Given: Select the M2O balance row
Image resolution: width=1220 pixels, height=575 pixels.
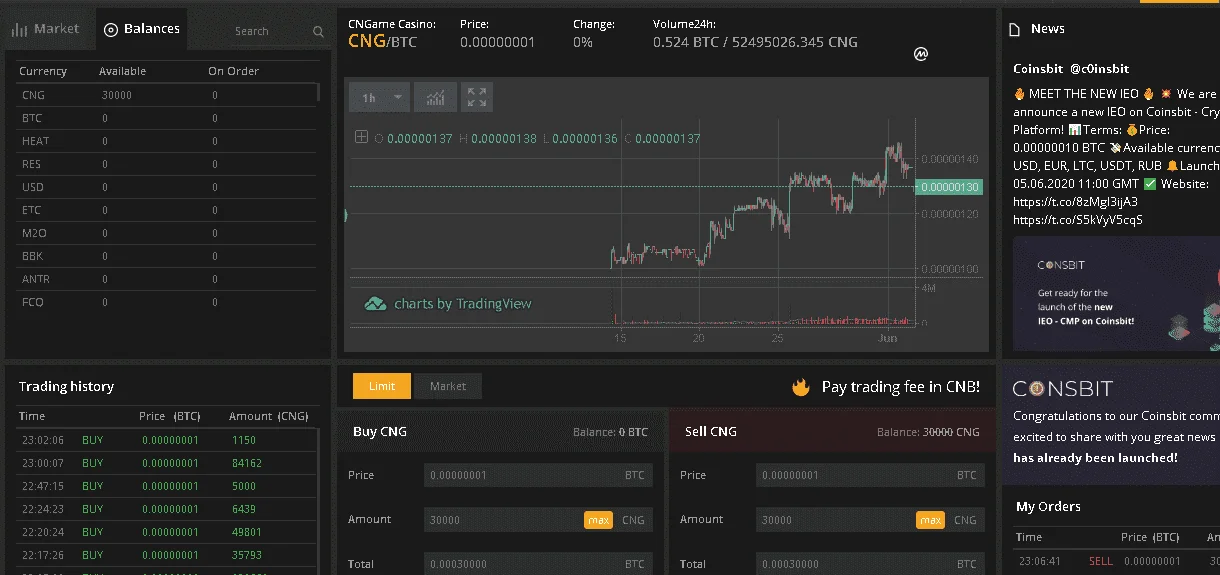Looking at the screenshot, I should click(166, 233).
